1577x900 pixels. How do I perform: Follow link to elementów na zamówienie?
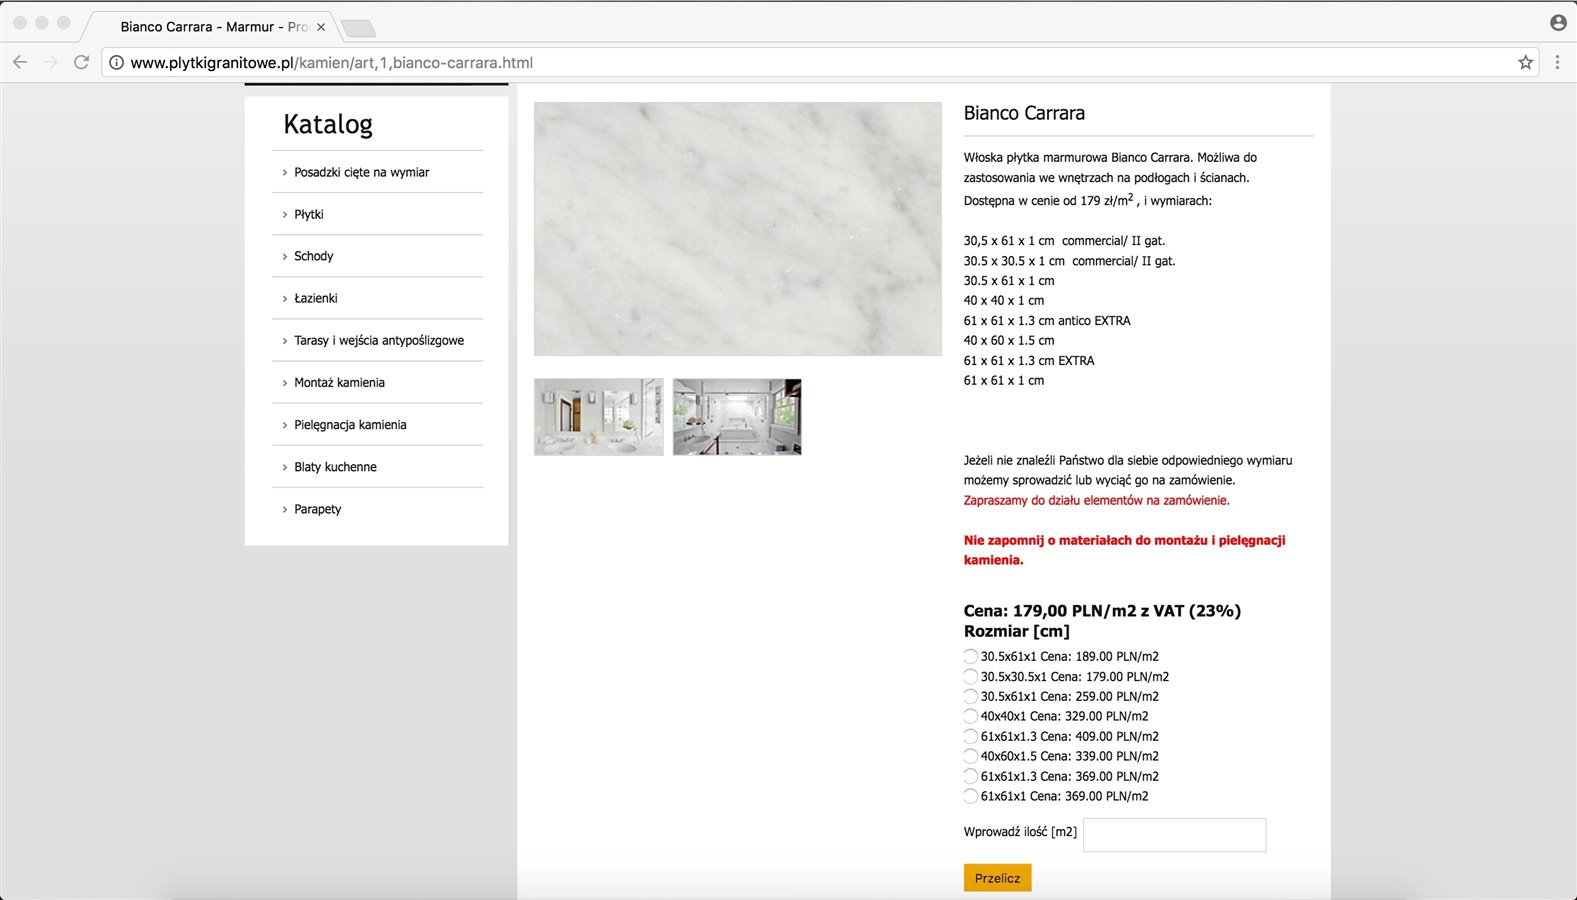pyautogui.click(x=1096, y=500)
